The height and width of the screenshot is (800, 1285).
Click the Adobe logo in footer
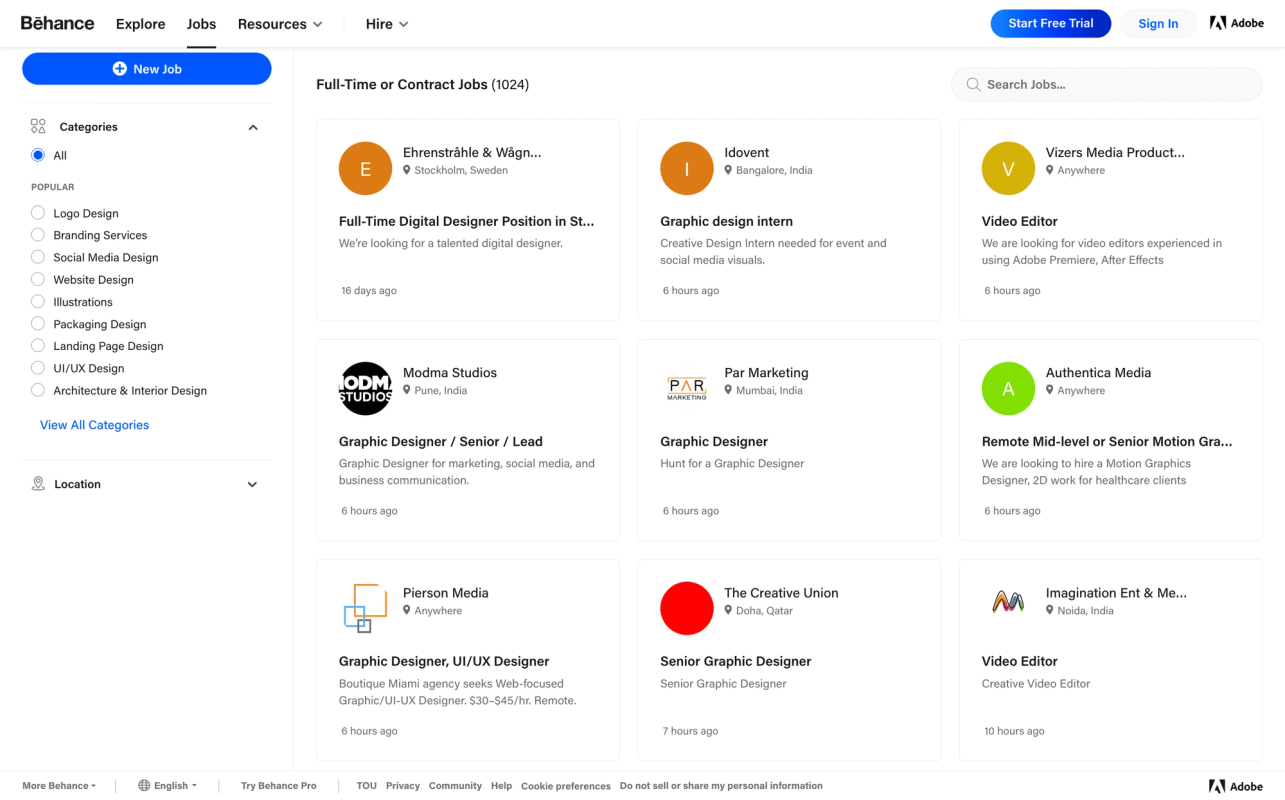coord(1236,786)
